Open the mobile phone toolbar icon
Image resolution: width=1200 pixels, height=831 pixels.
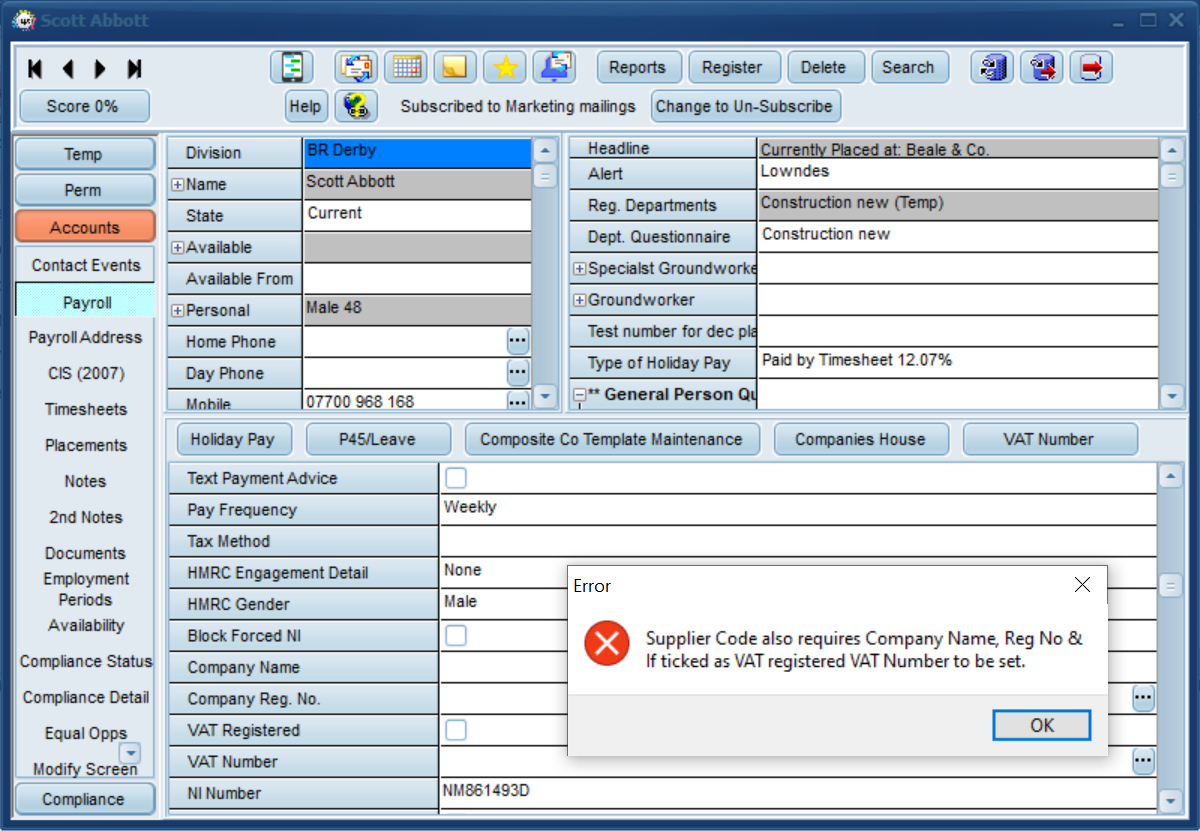tap(291, 67)
